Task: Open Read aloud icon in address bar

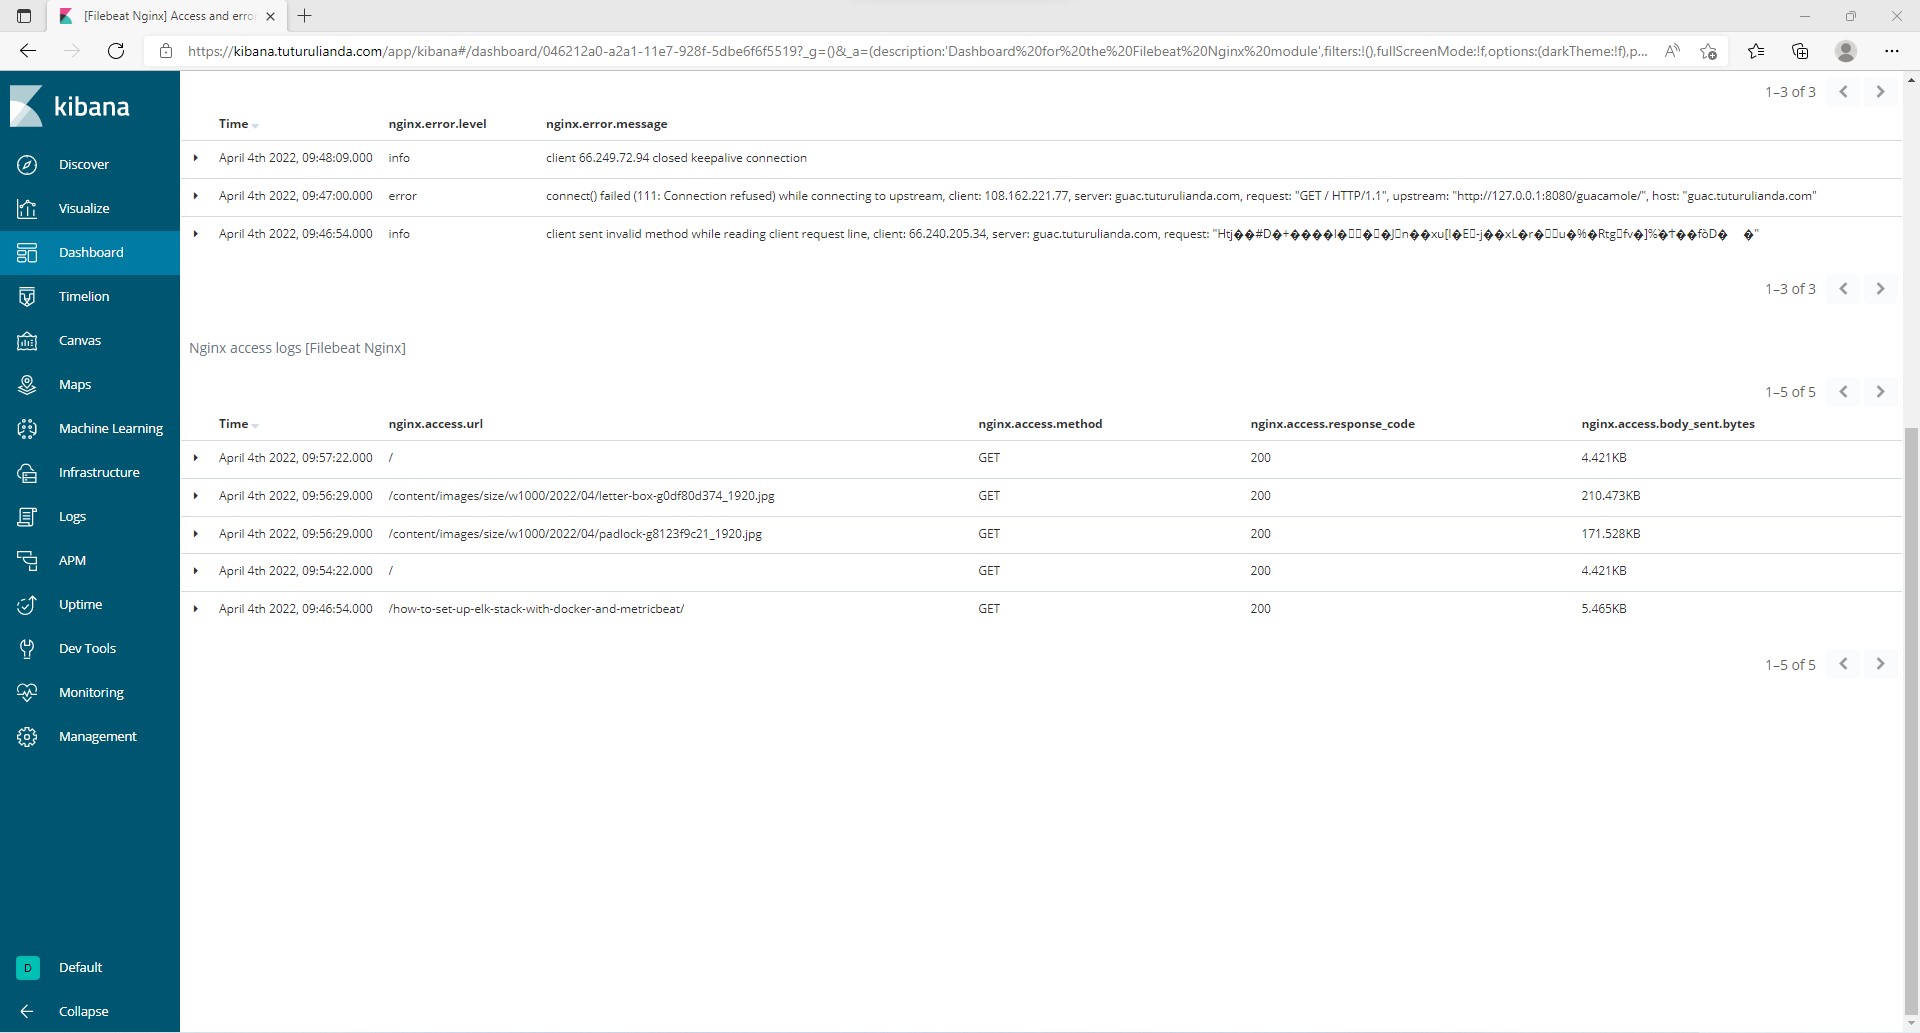Action: click(1671, 51)
